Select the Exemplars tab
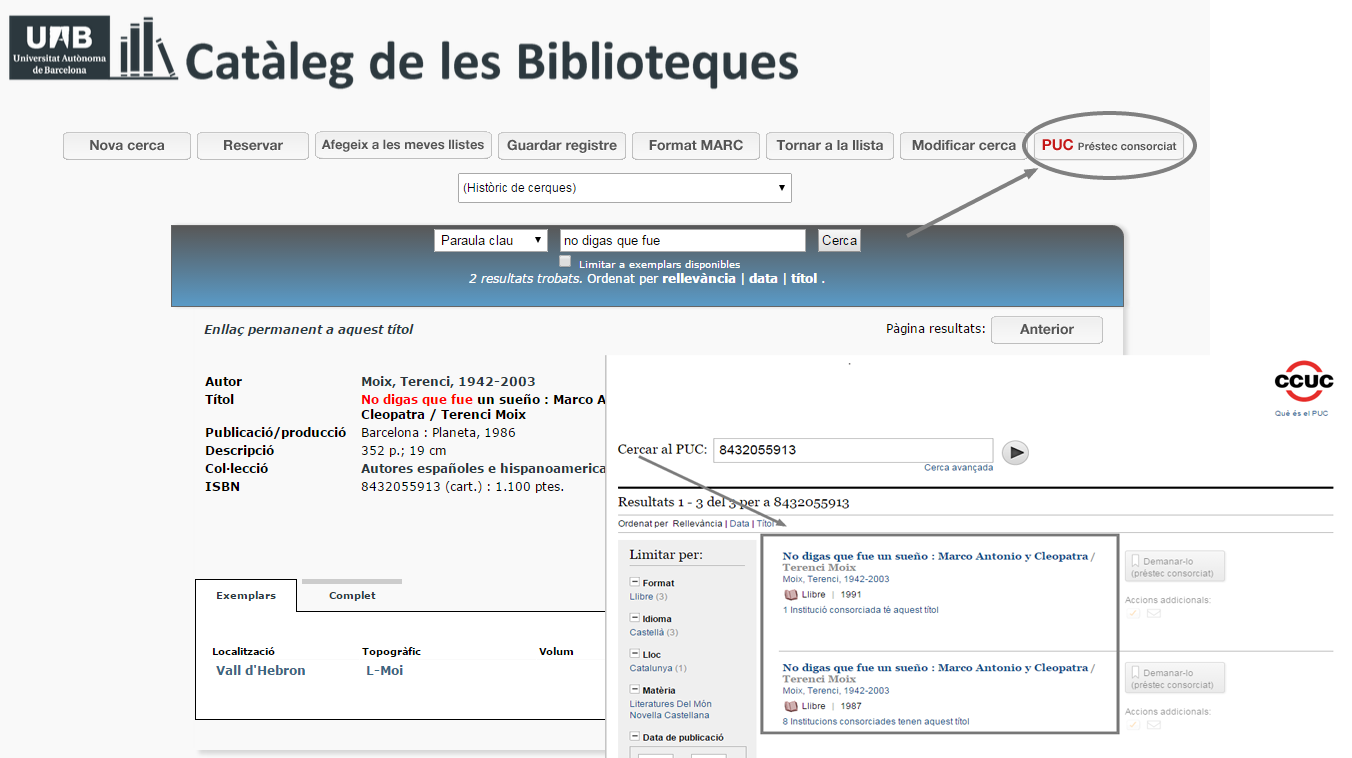 (246, 595)
